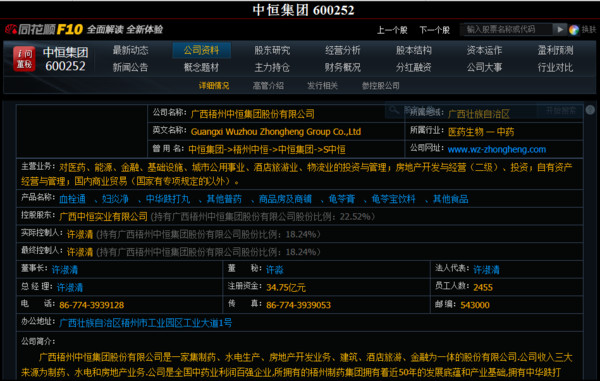Click the English name Guangxi Wuzhou Zhongheng Group
Image resolution: width=600 pixels, height=381 pixels.
(276, 132)
